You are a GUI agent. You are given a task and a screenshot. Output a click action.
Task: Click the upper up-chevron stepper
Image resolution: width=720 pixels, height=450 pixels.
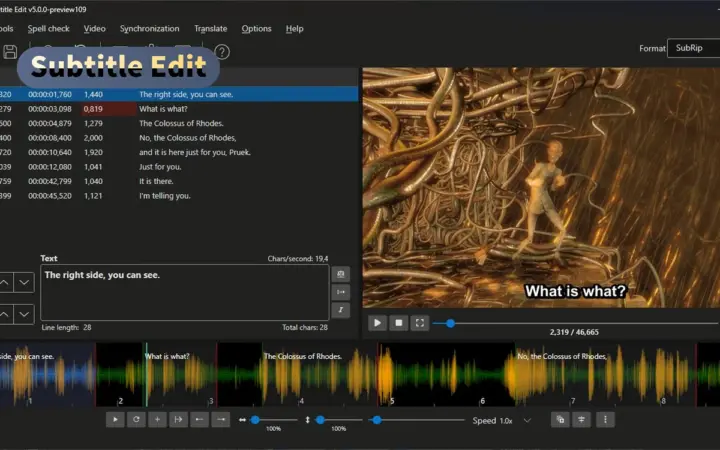tap(5, 282)
